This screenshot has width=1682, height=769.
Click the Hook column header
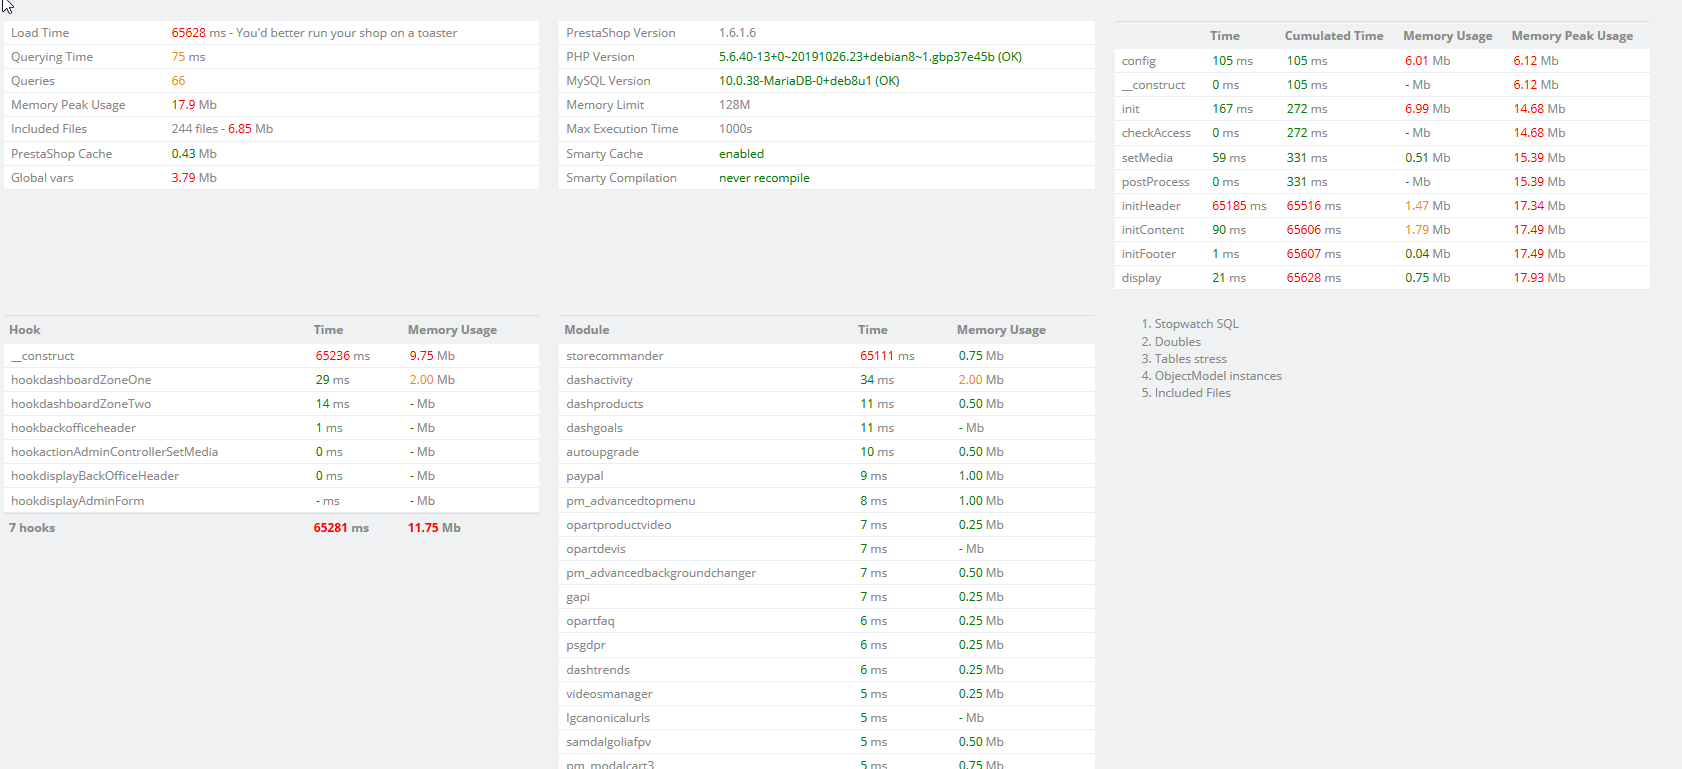coord(25,330)
